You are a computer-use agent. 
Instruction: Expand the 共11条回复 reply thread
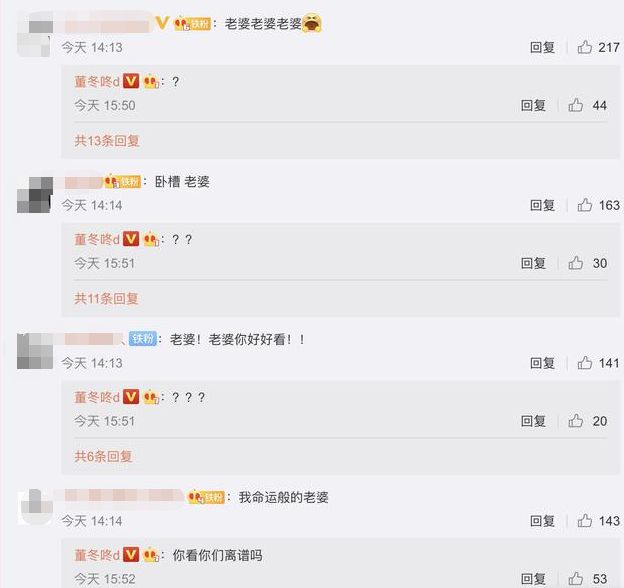(106, 298)
